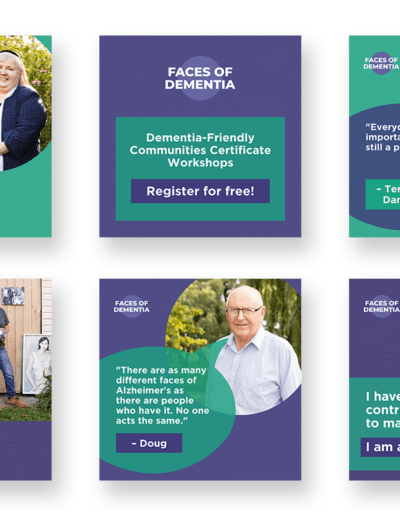
Task: Click the Faces of Dementia logo on the bottom-right purple card
Action: pos(381,306)
